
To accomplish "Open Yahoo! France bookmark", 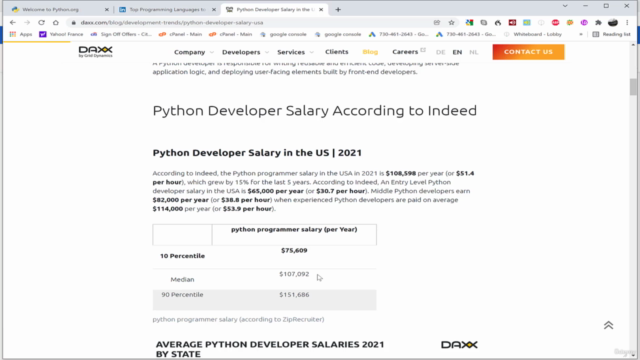I will click(x=61, y=34).
